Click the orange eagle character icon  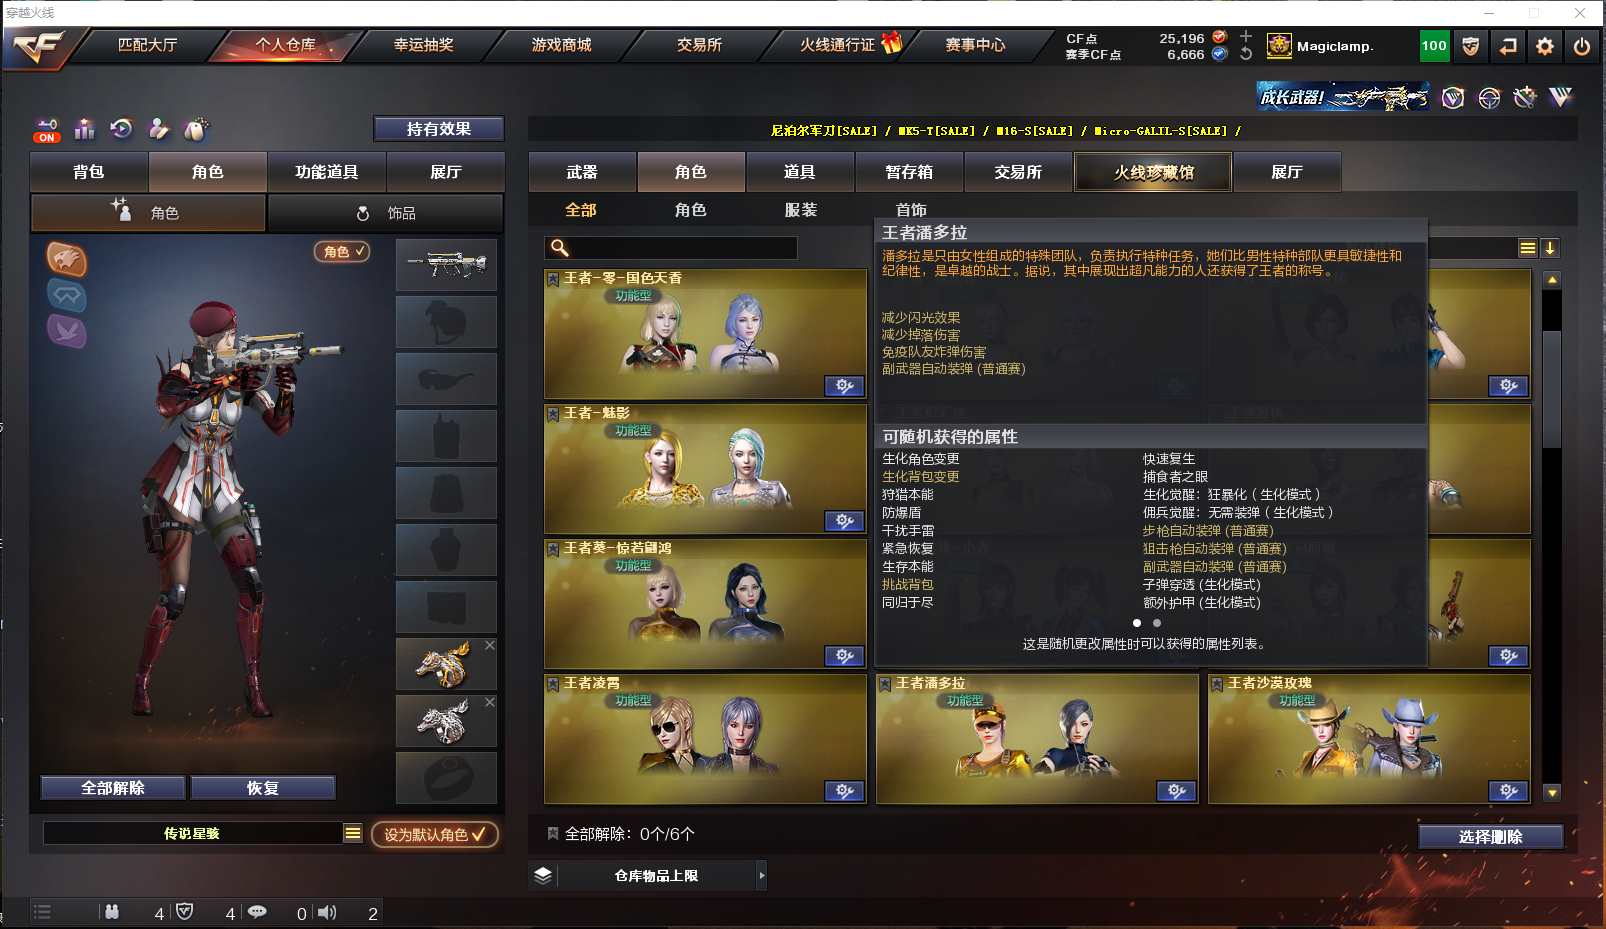click(x=67, y=259)
